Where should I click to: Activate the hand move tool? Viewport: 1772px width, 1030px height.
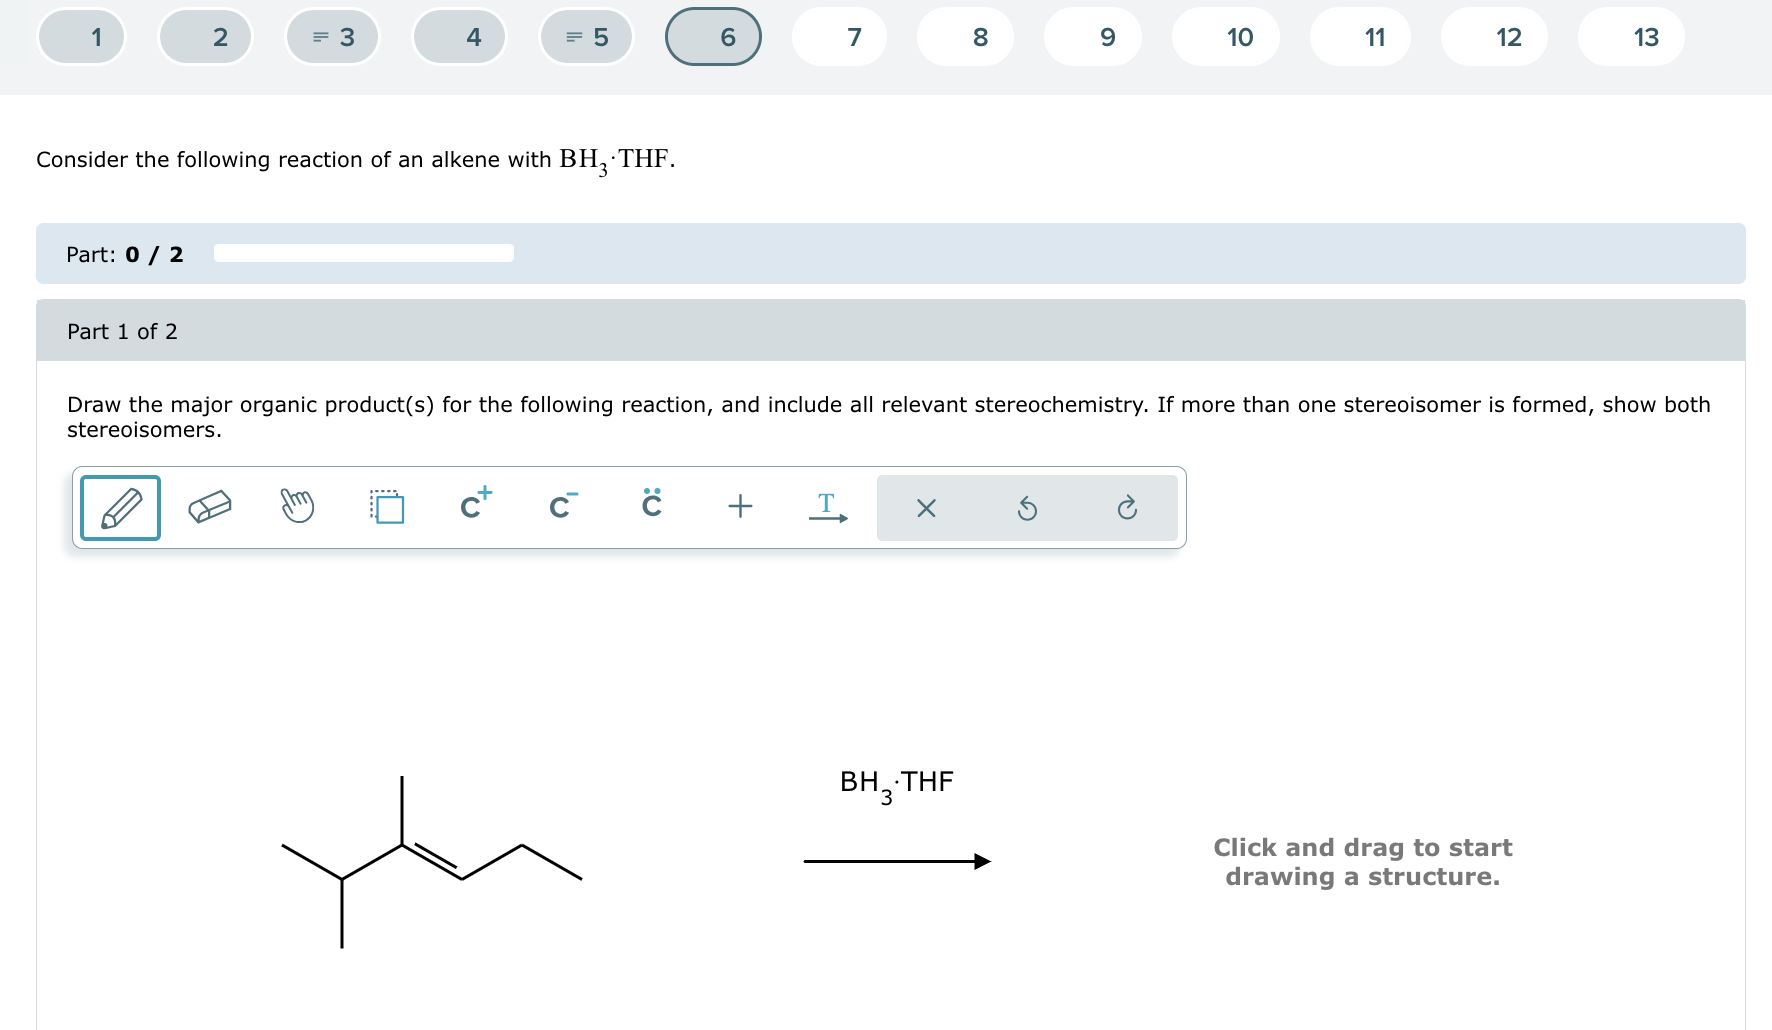pyautogui.click(x=297, y=507)
